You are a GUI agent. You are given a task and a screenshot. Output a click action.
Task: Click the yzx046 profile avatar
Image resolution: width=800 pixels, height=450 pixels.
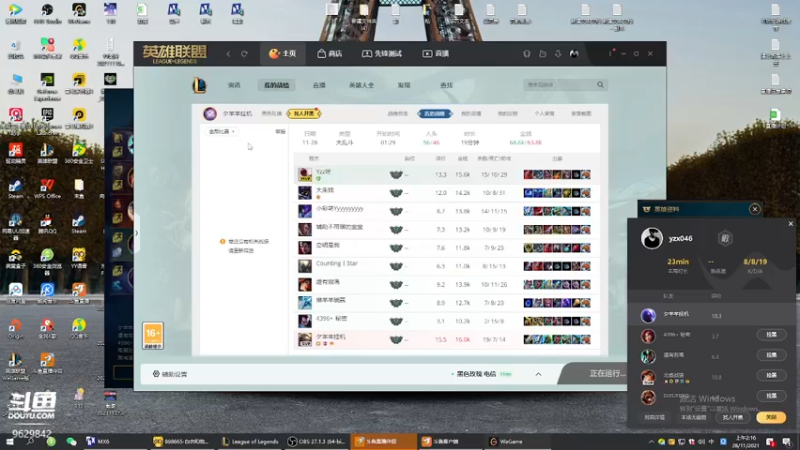[x=652, y=238]
